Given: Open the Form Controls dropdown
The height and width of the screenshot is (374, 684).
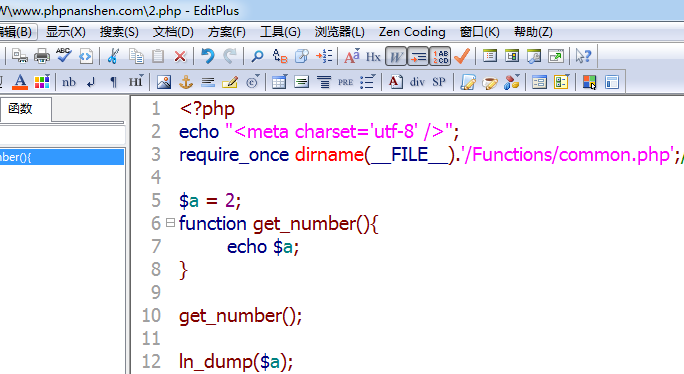Looking at the screenshot, I should coord(561,82).
